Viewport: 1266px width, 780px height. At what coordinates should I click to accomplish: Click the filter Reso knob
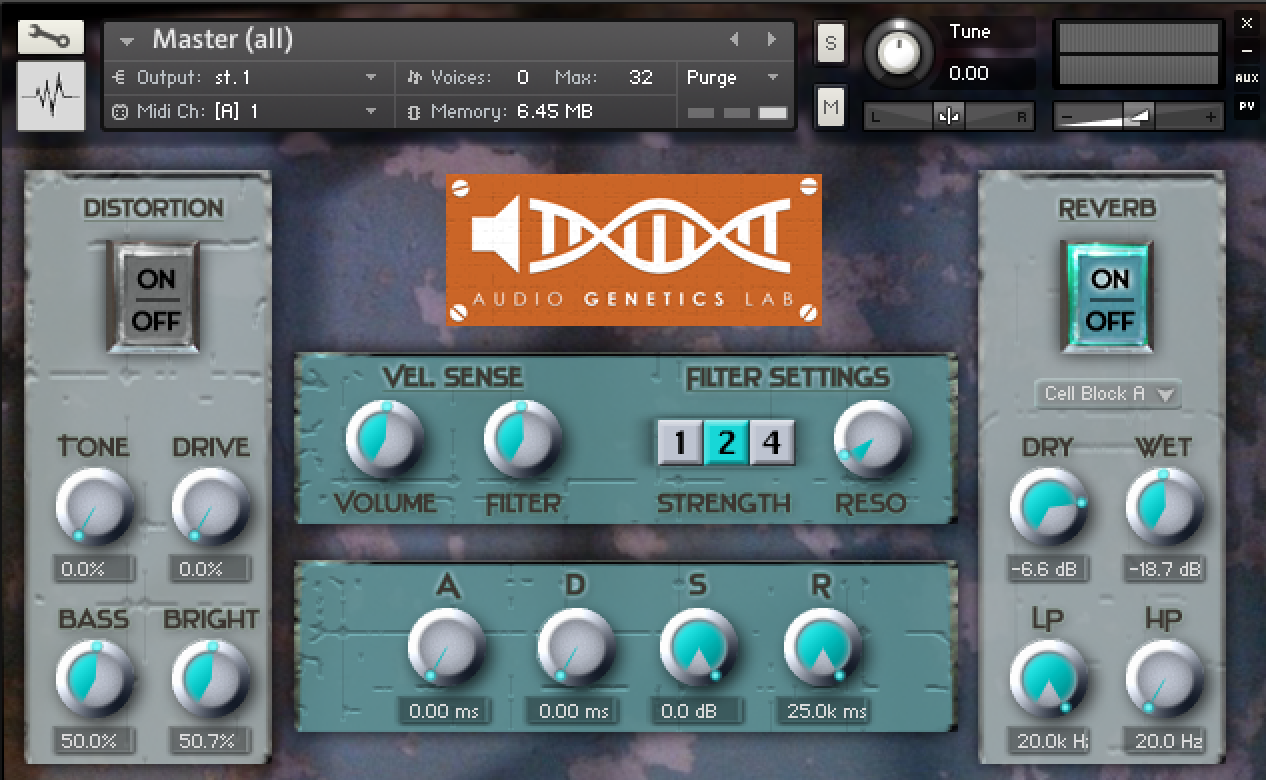pyautogui.click(x=872, y=439)
